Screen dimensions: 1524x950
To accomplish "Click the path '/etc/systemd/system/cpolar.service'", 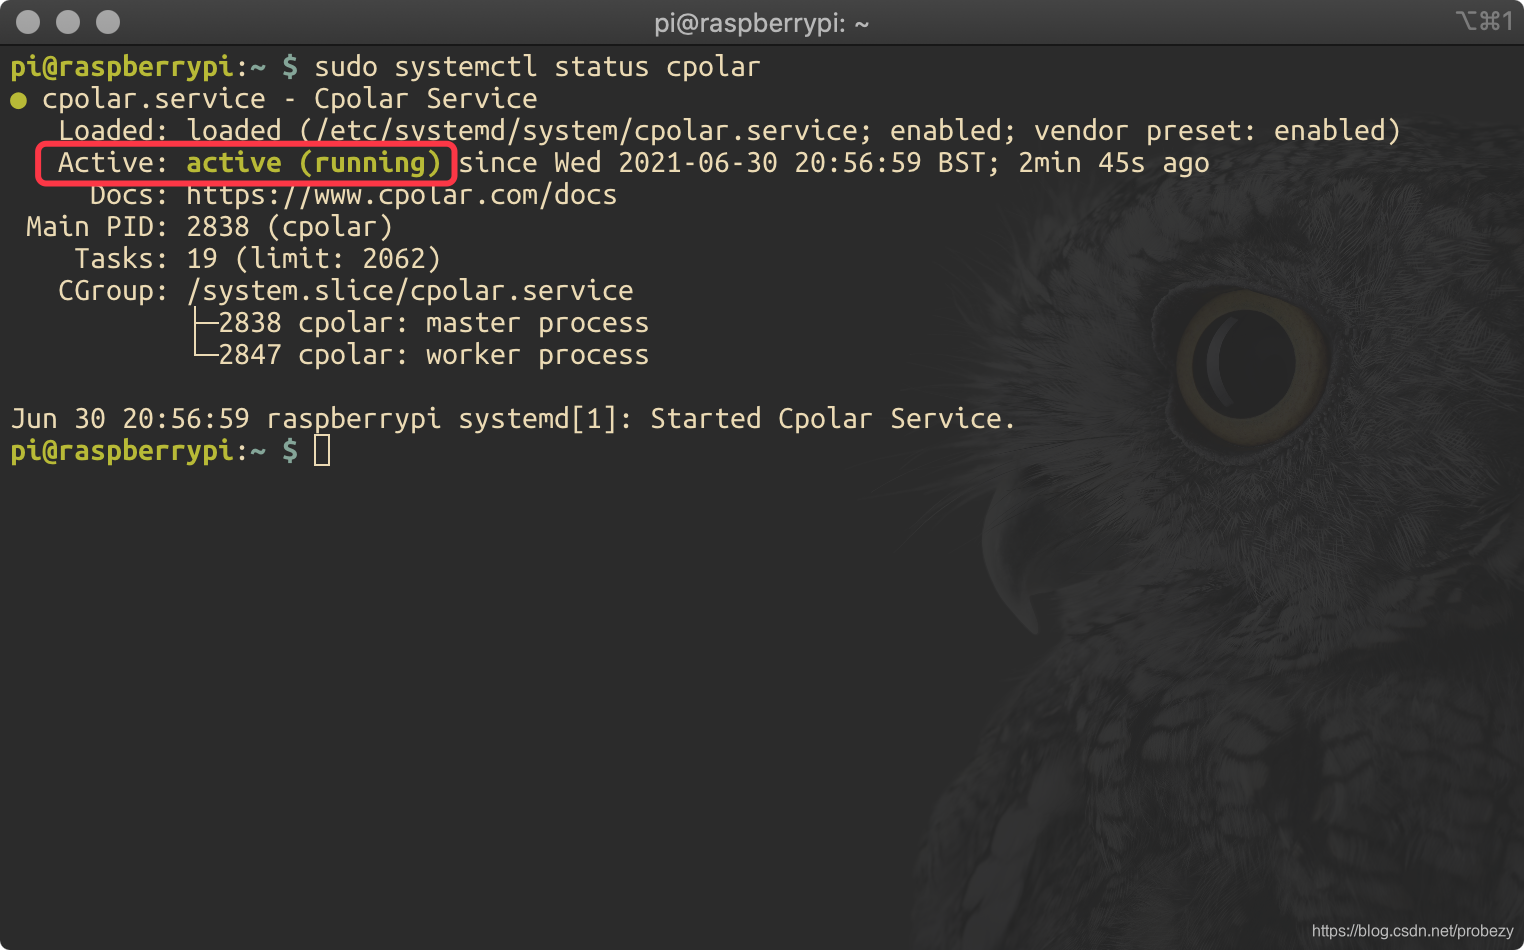I will coord(586,131).
